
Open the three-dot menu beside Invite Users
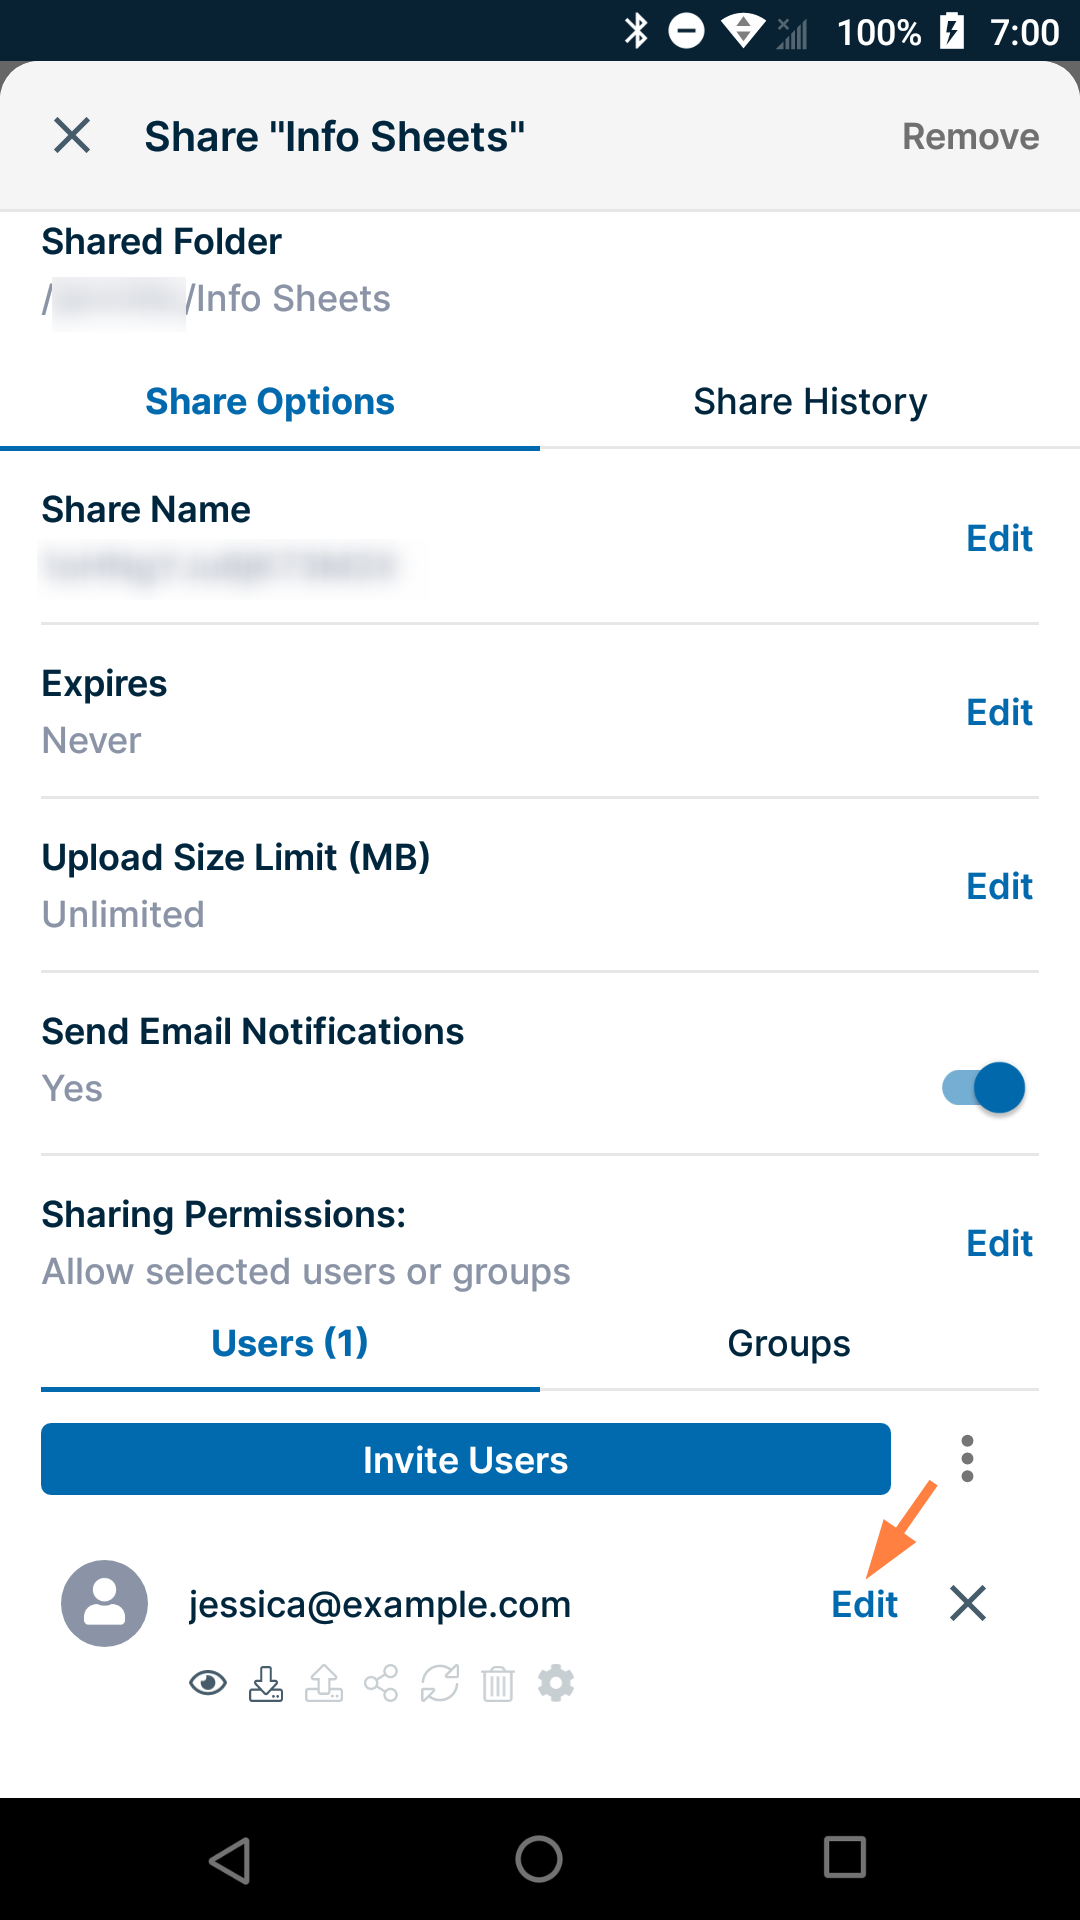tap(967, 1459)
